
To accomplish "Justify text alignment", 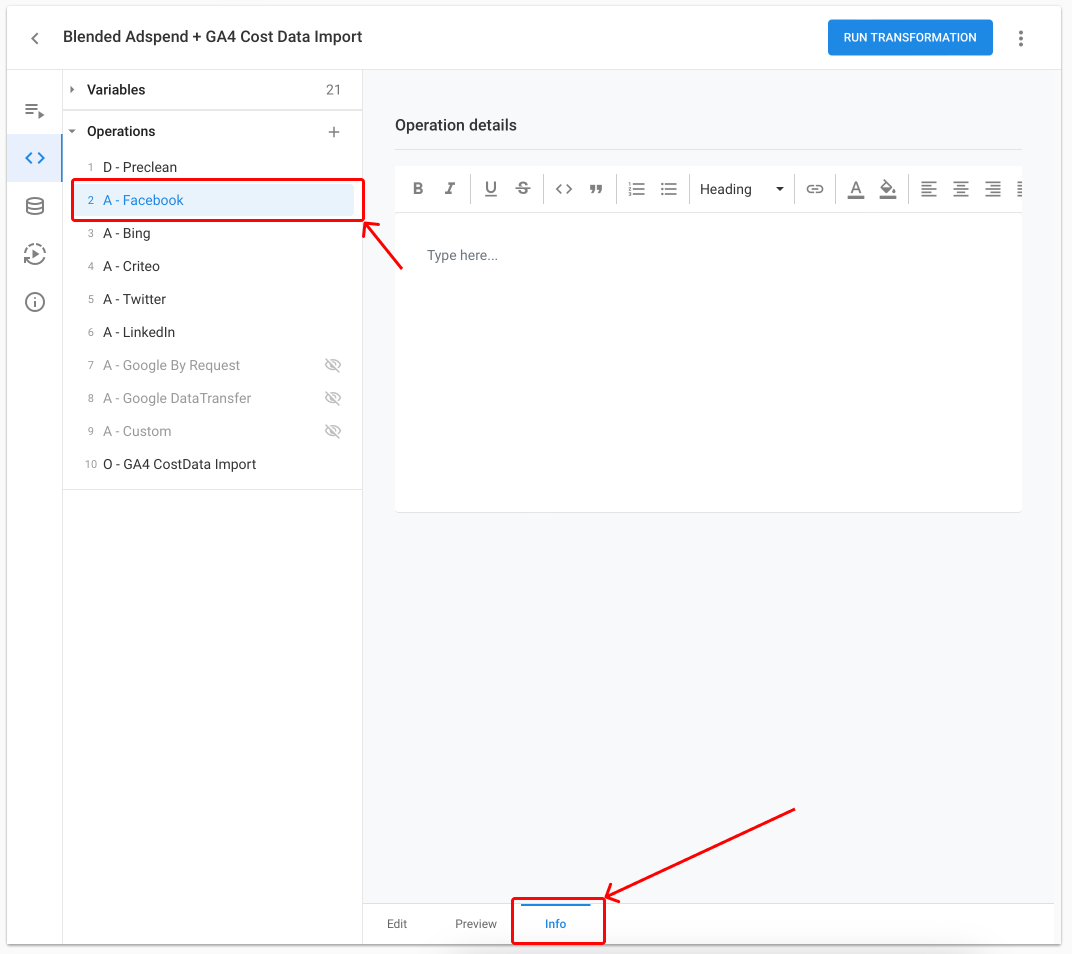I will point(1019,189).
